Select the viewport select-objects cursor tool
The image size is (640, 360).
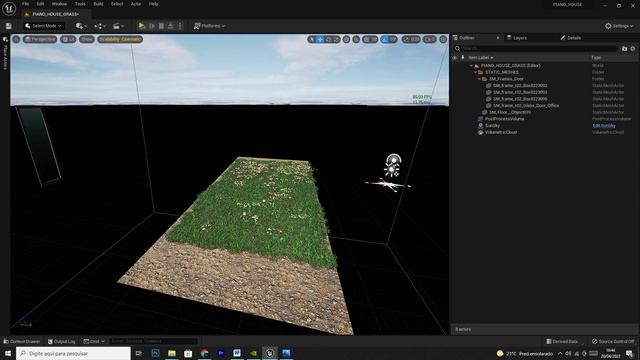[x=312, y=40]
